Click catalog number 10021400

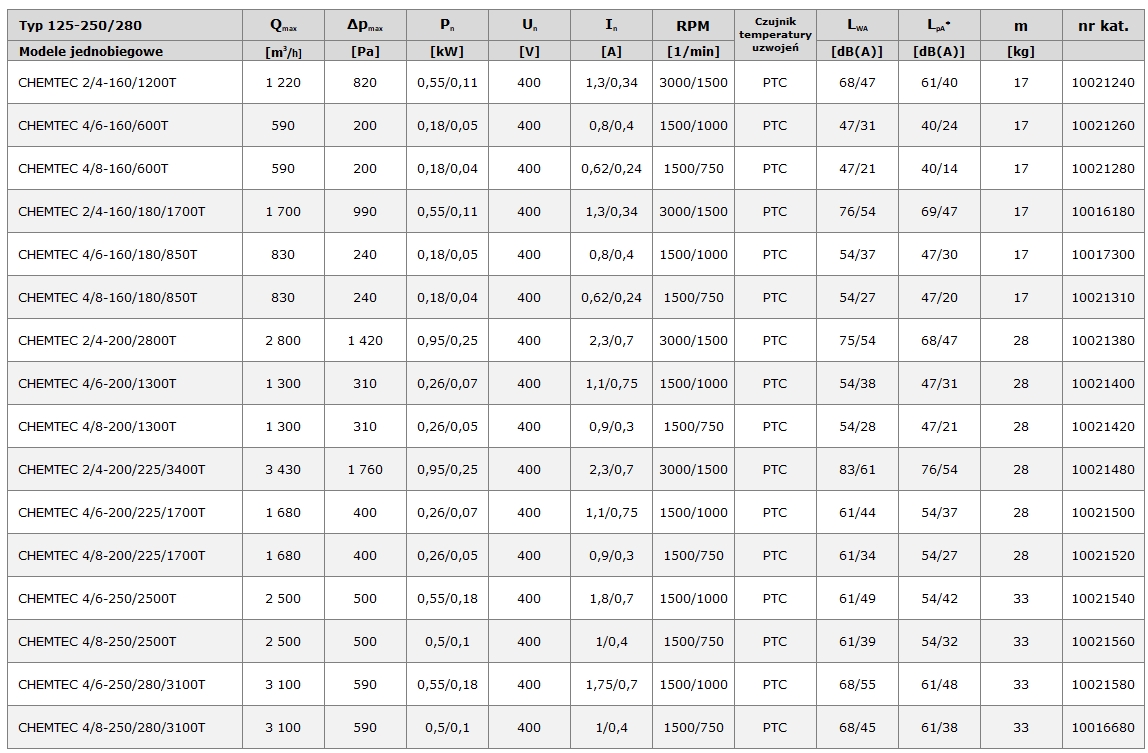(x=1102, y=384)
